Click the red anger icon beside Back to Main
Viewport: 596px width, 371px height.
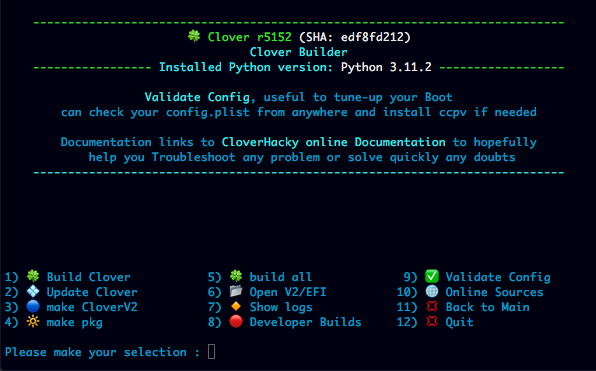click(x=432, y=307)
